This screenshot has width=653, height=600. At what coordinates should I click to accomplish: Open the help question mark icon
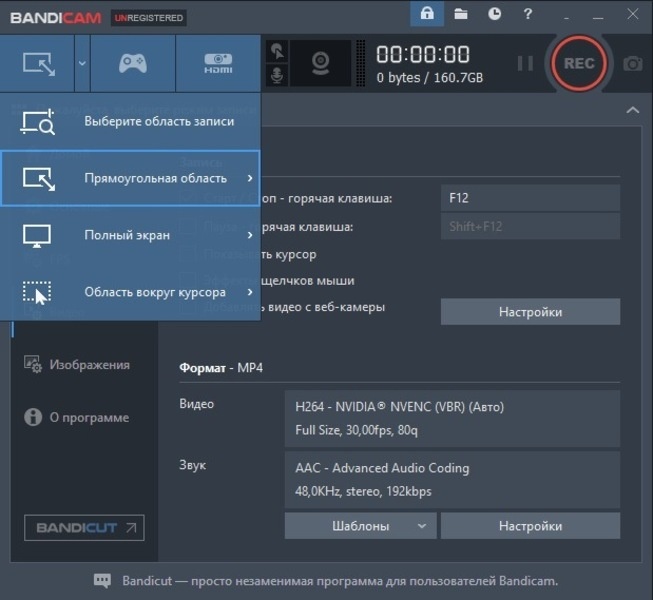[528, 14]
